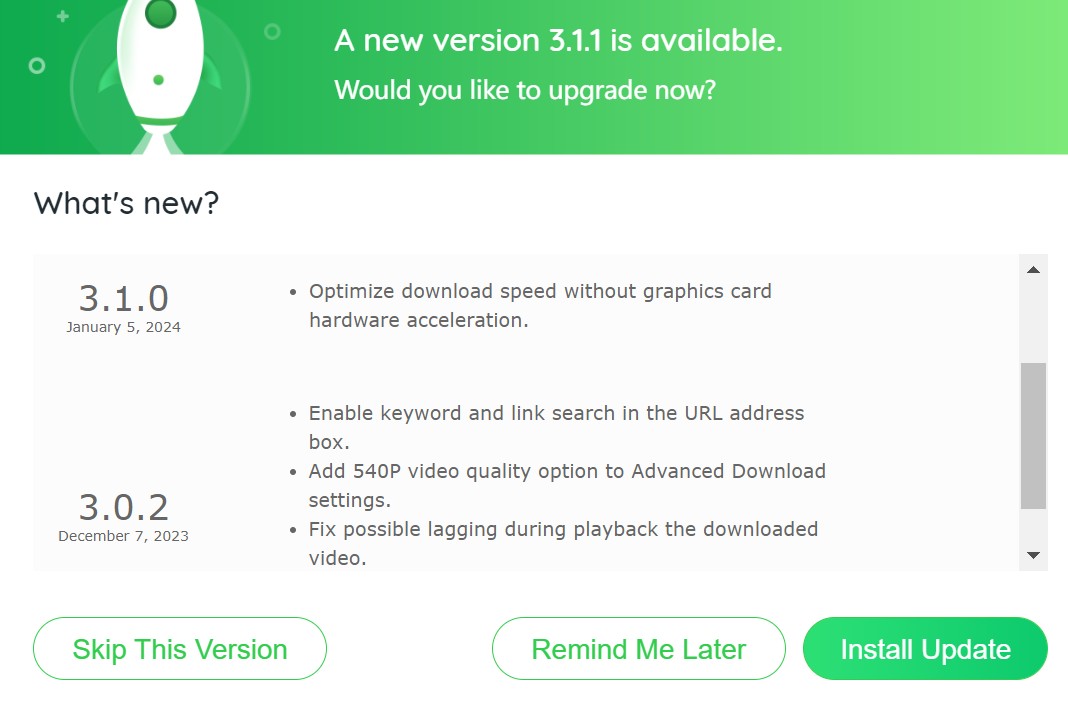The width and height of the screenshot is (1068, 711).
Task: Start the upgrade with Install Update
Action: (925, 648)
